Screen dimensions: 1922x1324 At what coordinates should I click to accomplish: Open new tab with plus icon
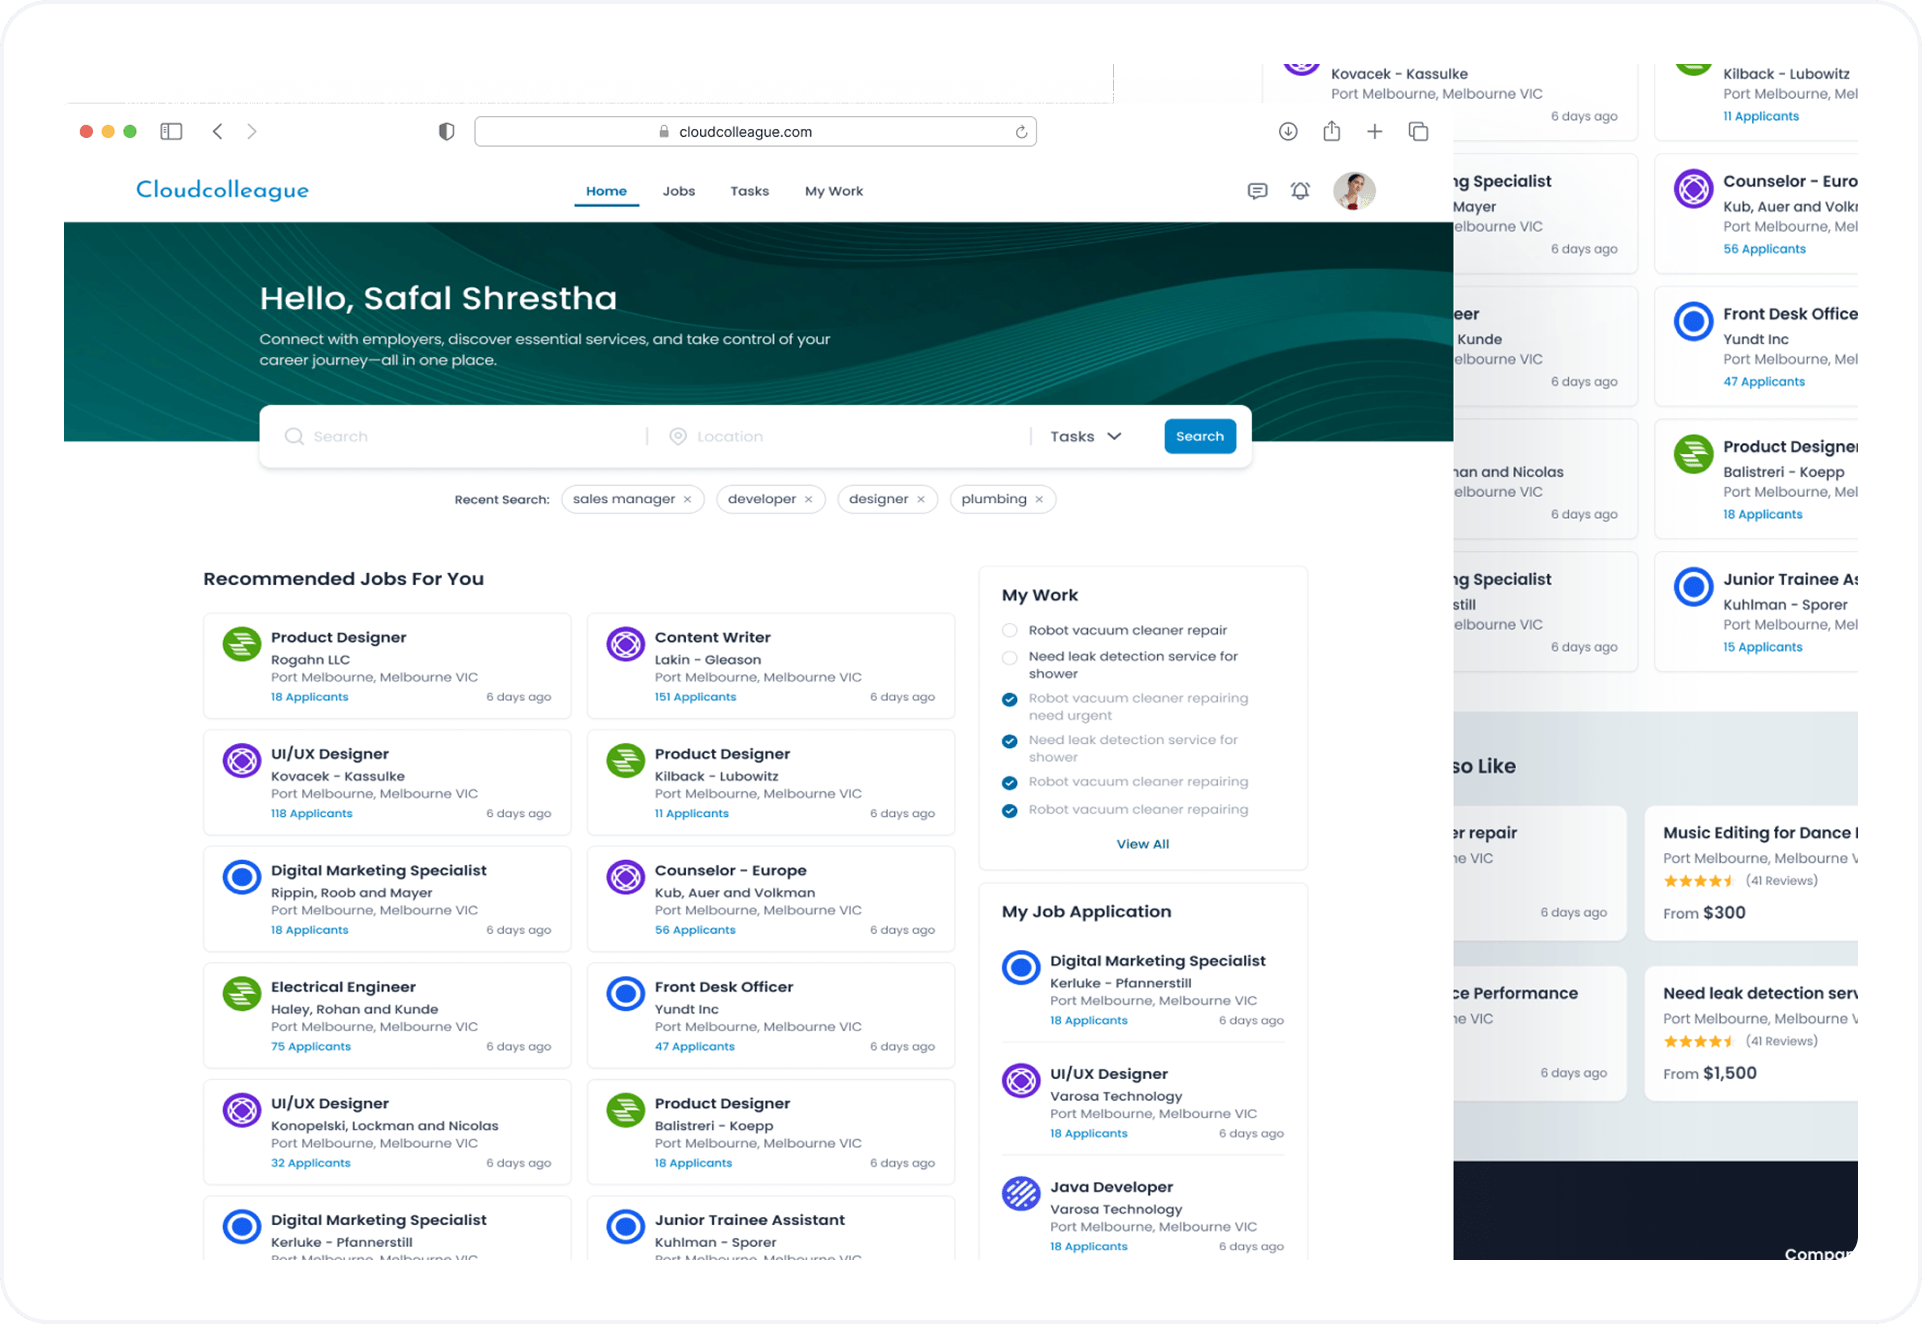(x=1375, y=131)
